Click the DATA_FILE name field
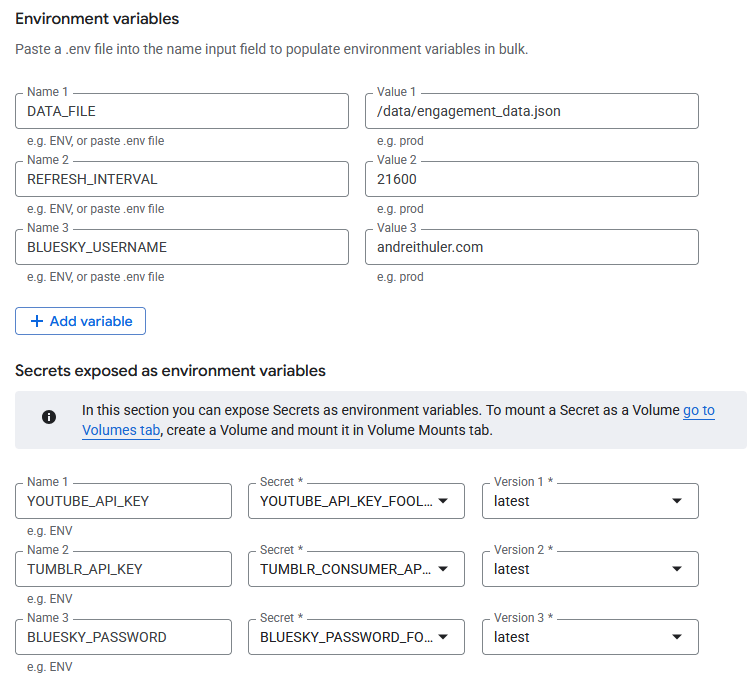 click(x=182, y=111)
